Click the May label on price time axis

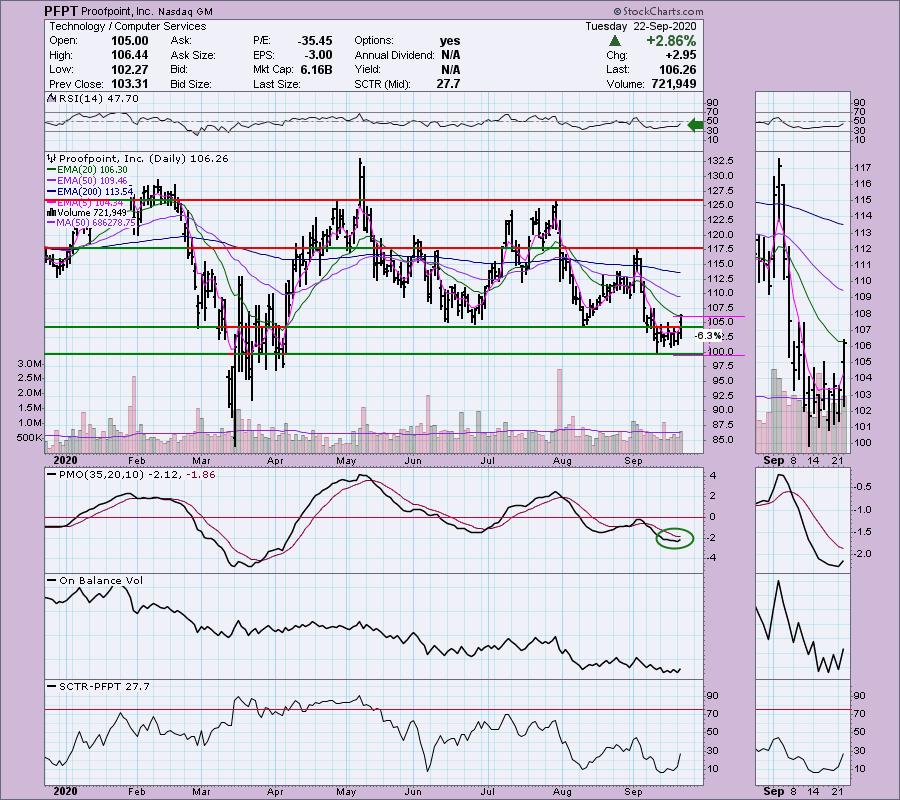(x=346, y=460)
